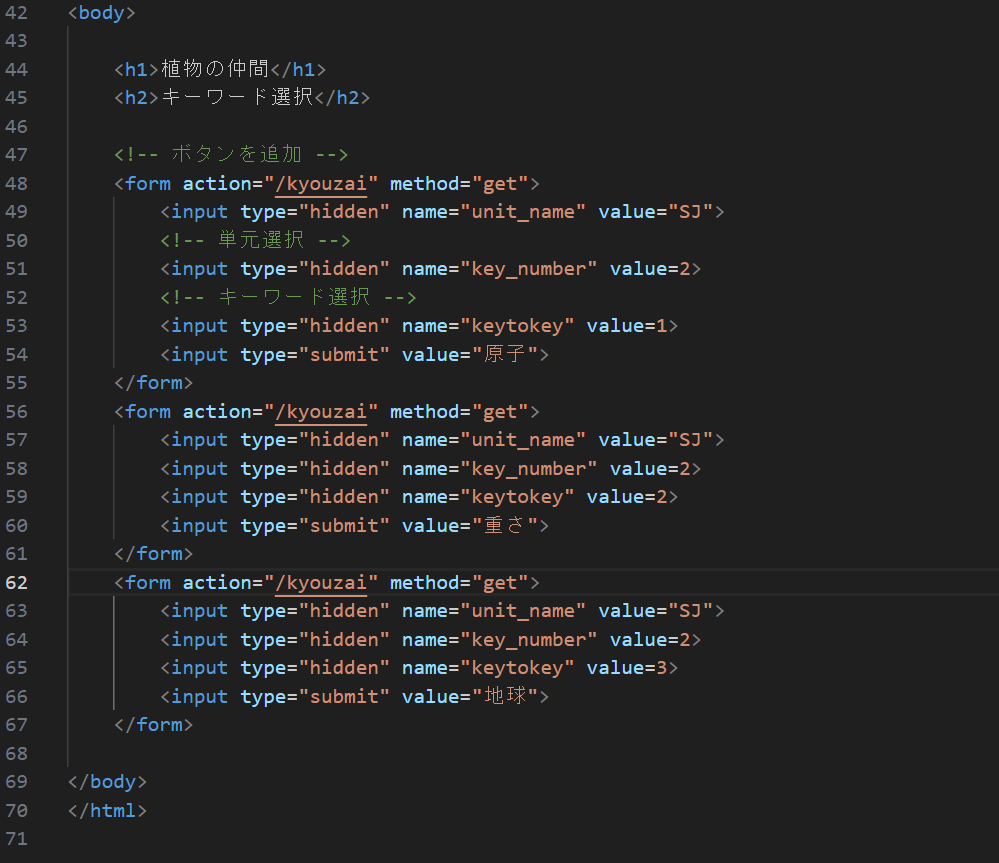Click the 単元選択 comment on line 50

[x=258, y=240]
